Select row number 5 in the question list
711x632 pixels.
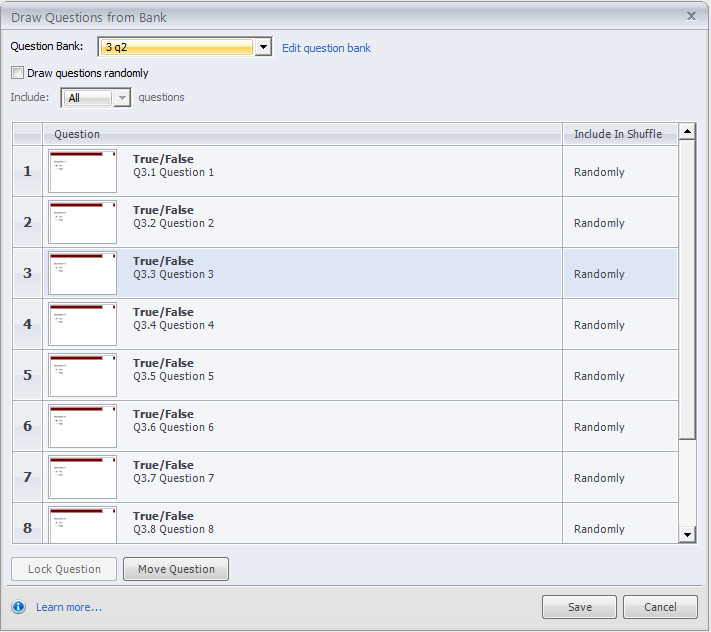click(x=27, y=376)
